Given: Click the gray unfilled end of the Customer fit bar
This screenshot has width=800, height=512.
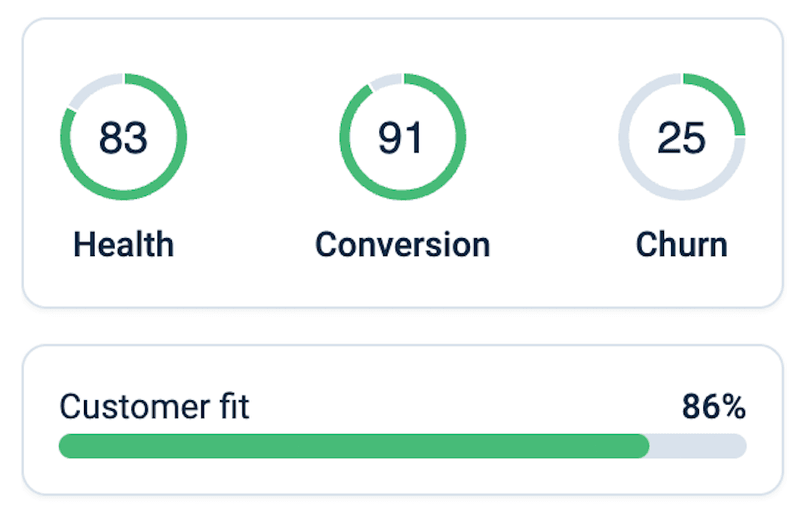Looking at the screenshot, I should (700, 446).
